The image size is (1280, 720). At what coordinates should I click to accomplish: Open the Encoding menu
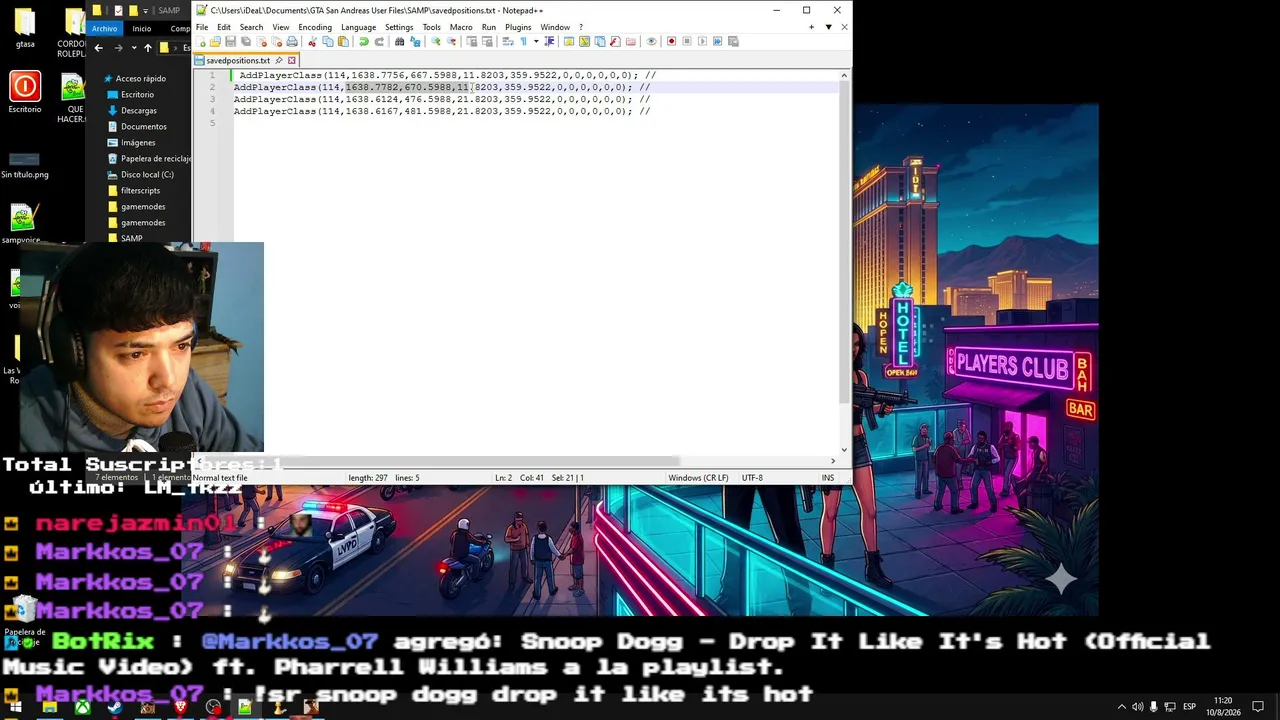tap(315, 27)
